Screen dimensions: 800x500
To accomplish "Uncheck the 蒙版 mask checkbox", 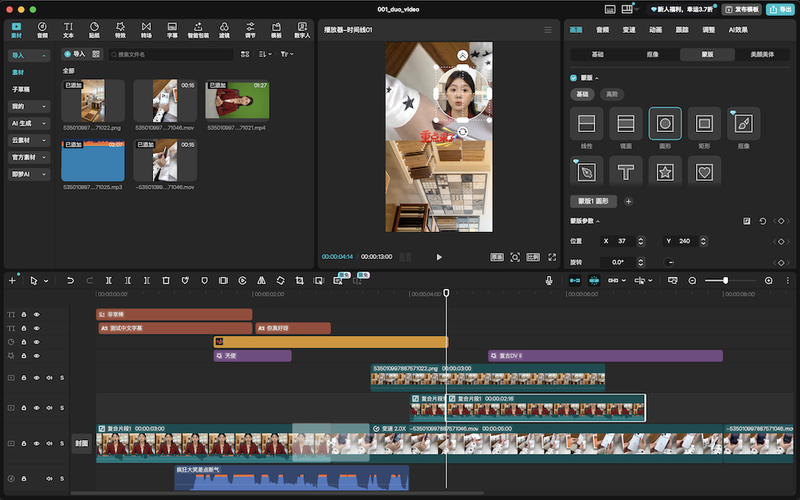I will tap(573, 77).
